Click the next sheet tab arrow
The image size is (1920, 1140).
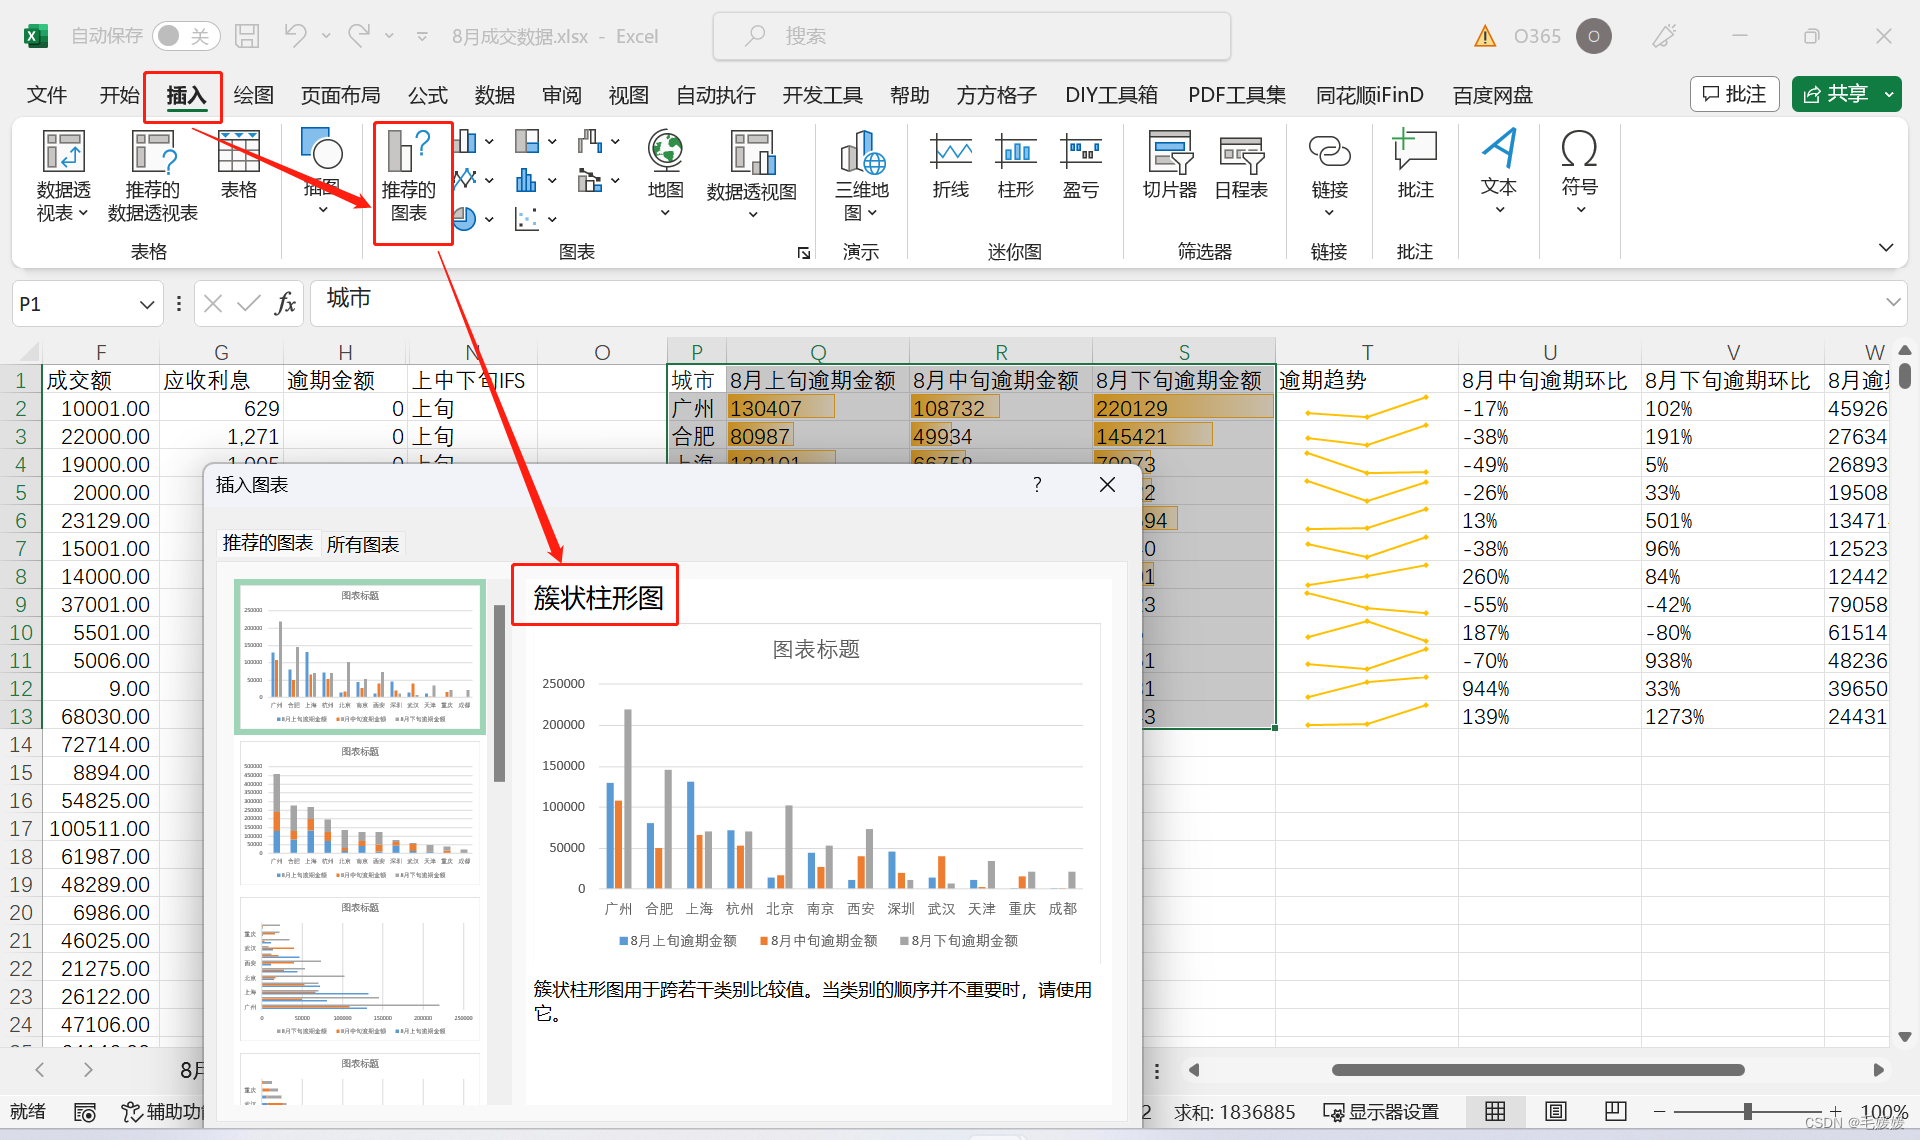[88, 1070]
